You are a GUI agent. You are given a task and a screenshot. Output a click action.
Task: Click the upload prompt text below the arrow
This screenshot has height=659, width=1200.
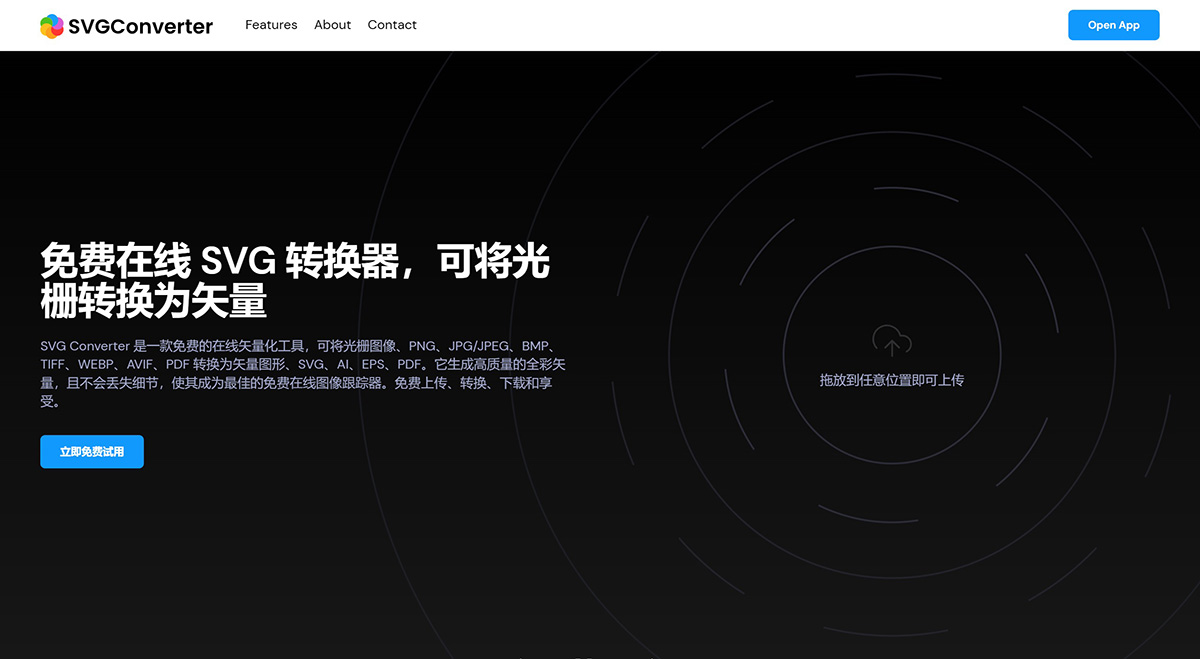tap(891, 380)
